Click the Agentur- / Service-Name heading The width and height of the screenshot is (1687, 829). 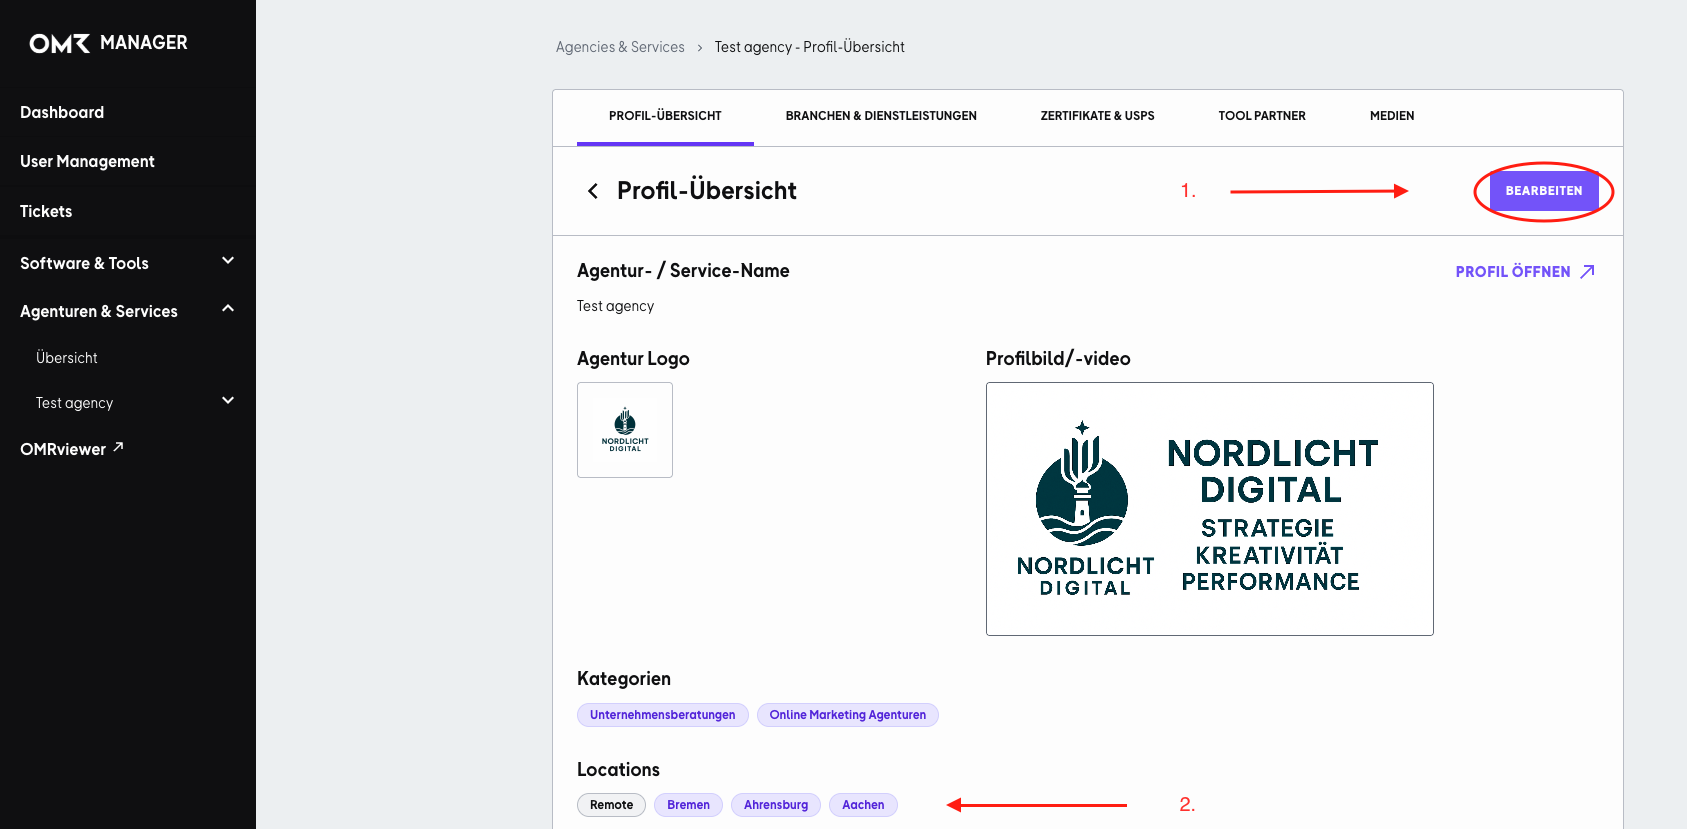point(683,271)
